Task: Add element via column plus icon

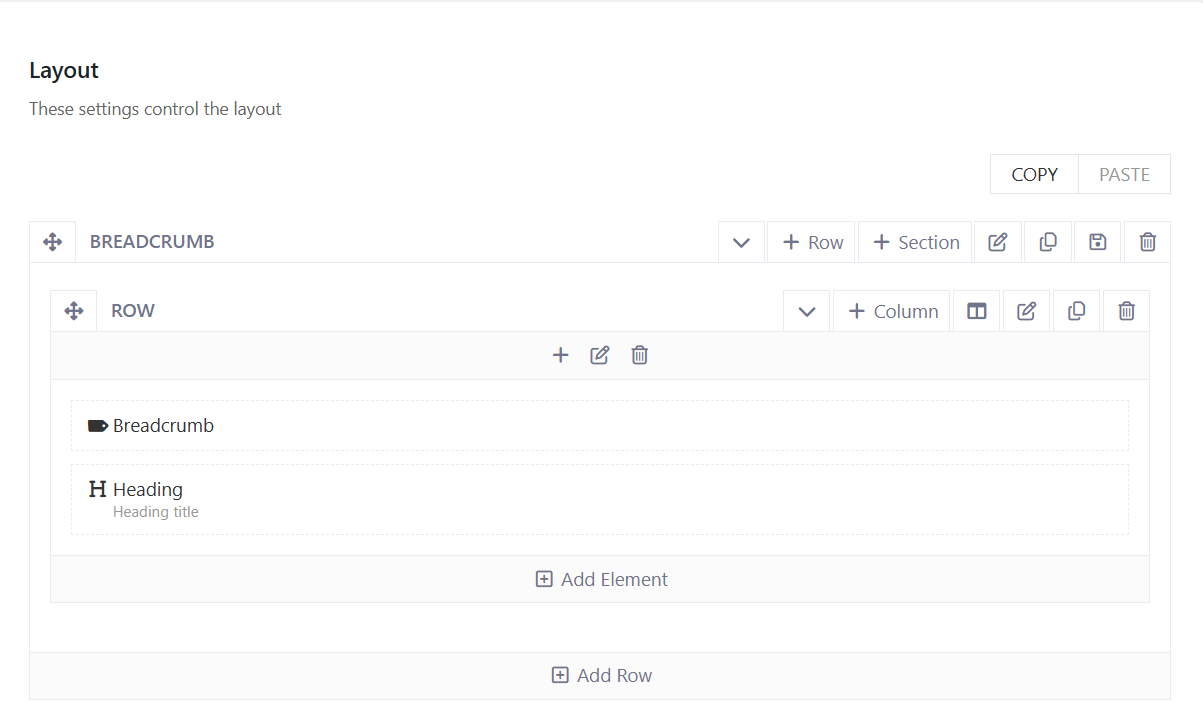Action: click(560, 355)
